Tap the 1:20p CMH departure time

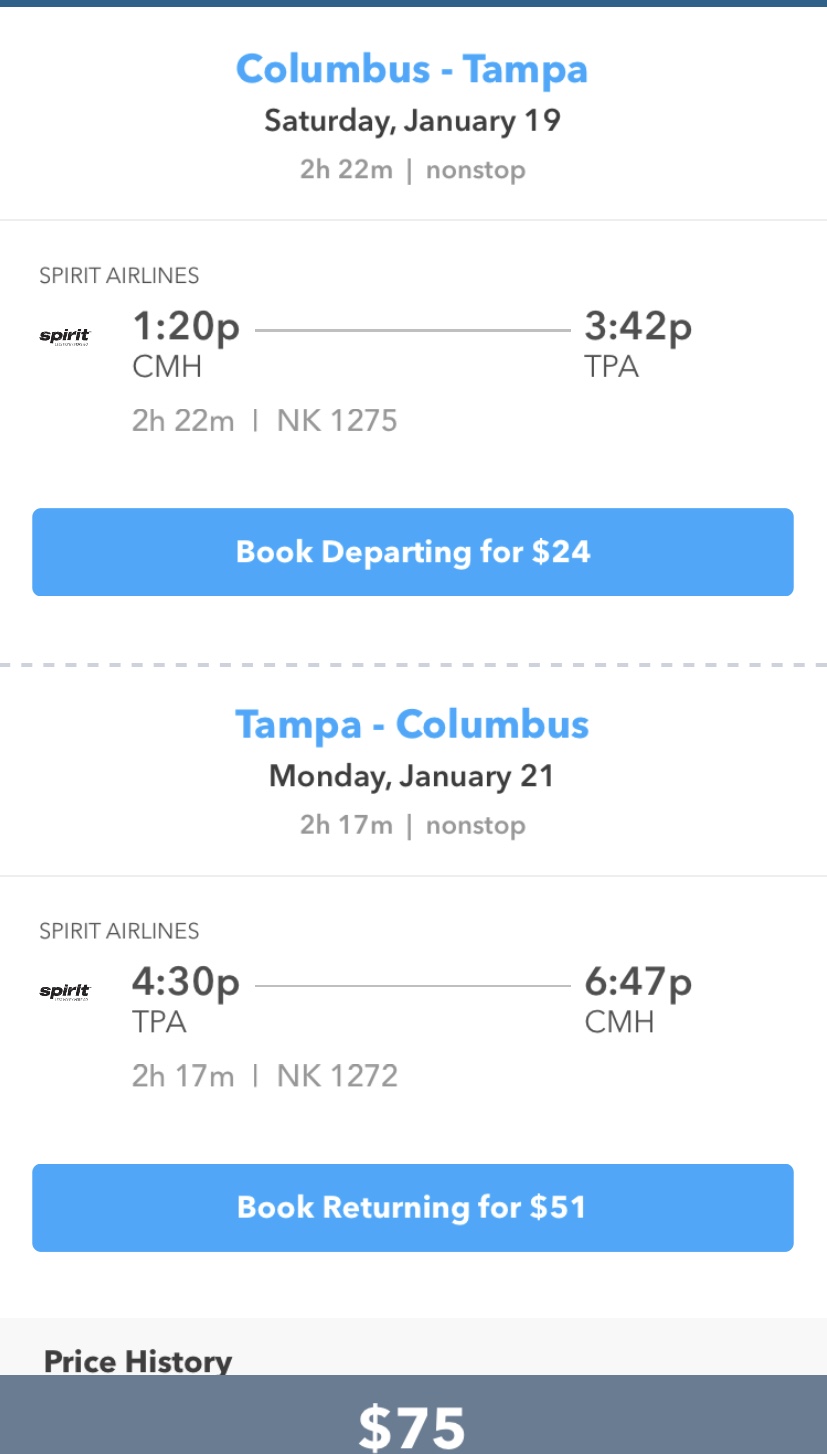(186, 343)
